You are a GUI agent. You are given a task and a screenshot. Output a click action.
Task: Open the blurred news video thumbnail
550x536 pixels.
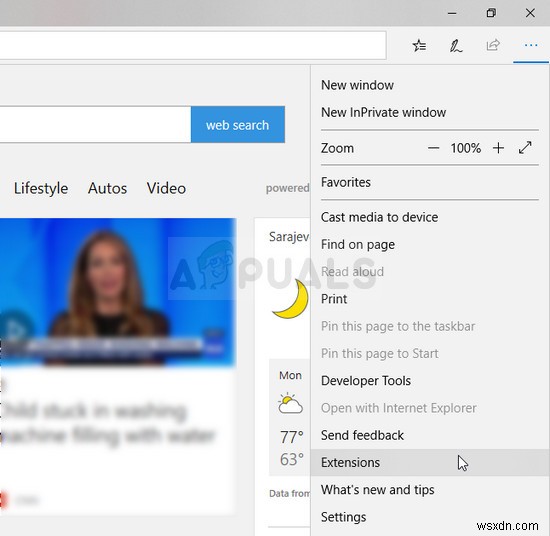118,292
